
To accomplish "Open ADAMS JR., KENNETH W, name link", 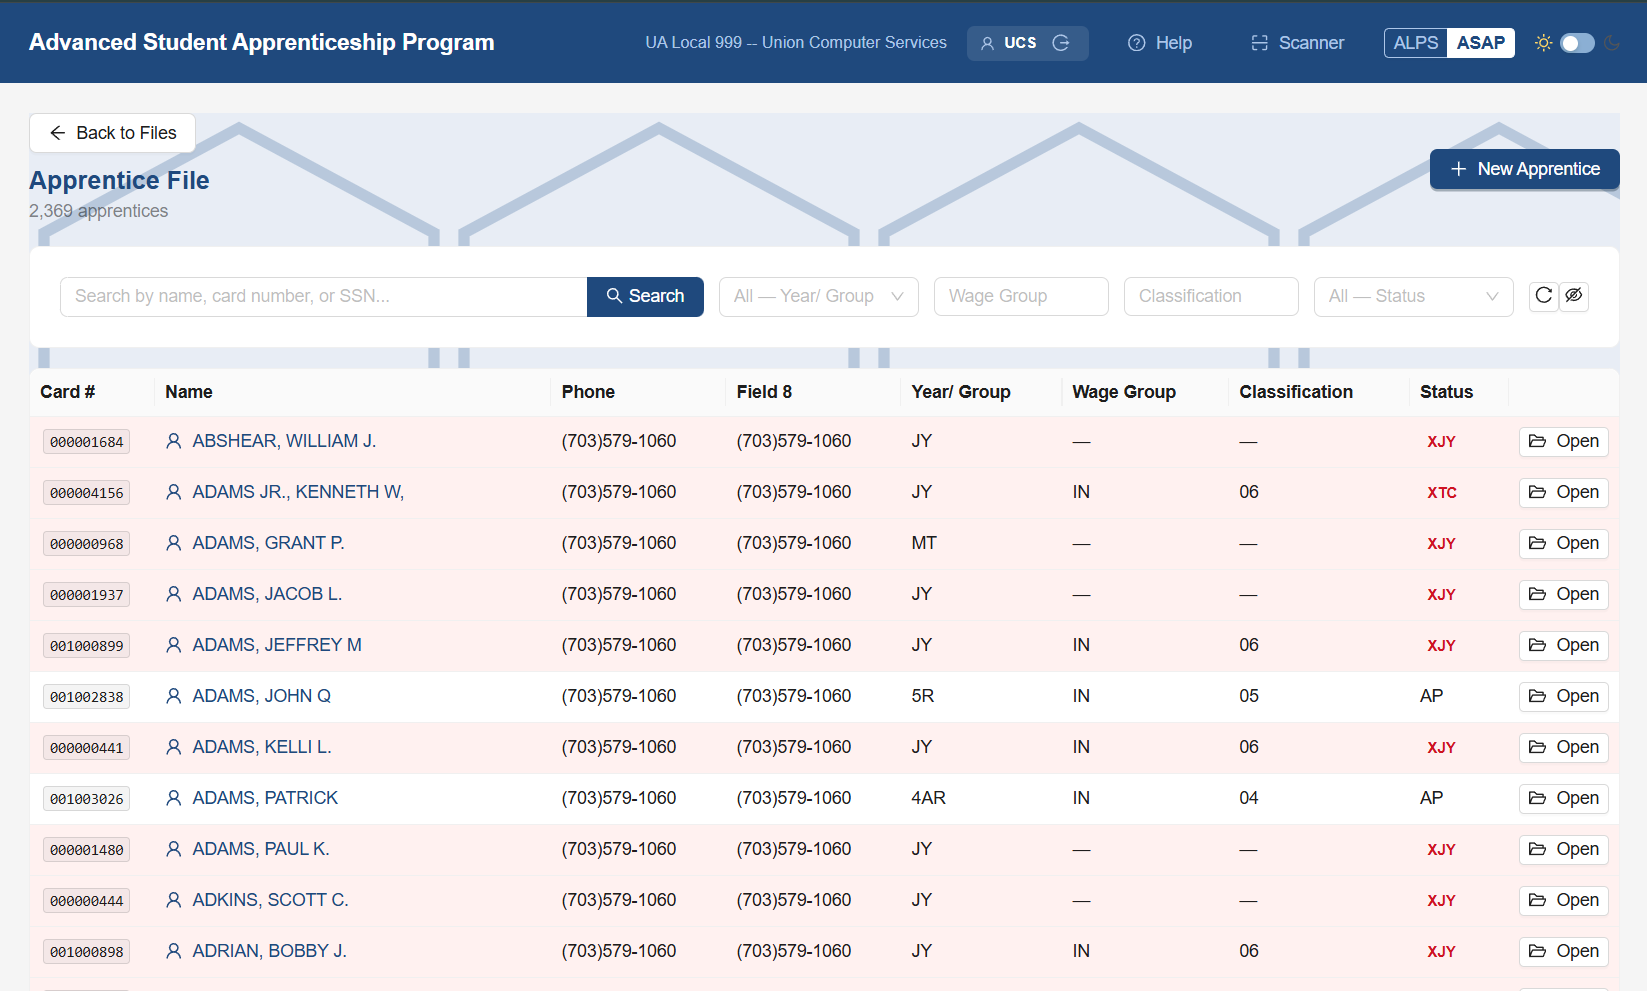I will coord(298,492).
